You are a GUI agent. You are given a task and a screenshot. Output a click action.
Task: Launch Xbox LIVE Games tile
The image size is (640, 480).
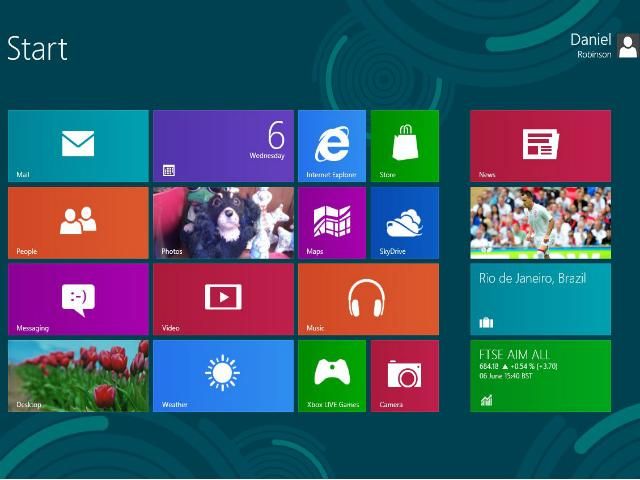click(332, 376)
